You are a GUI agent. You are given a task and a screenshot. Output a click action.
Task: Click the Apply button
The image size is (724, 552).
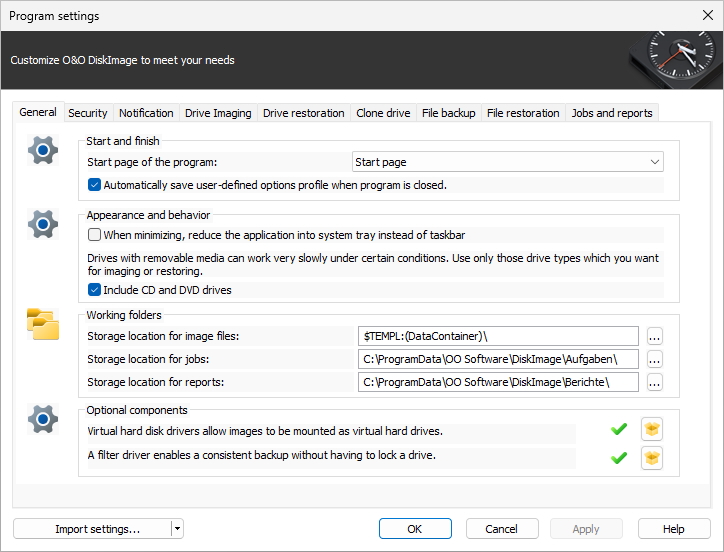pyautogui.click(x=586, y=528)
